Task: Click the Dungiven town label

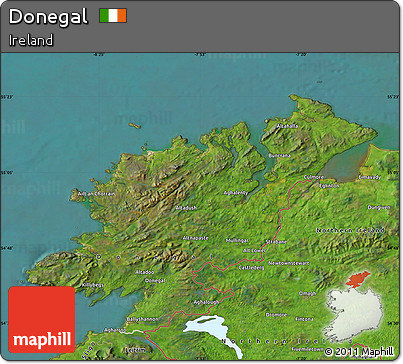Action: pyautogui.click(x=379, y=207)
